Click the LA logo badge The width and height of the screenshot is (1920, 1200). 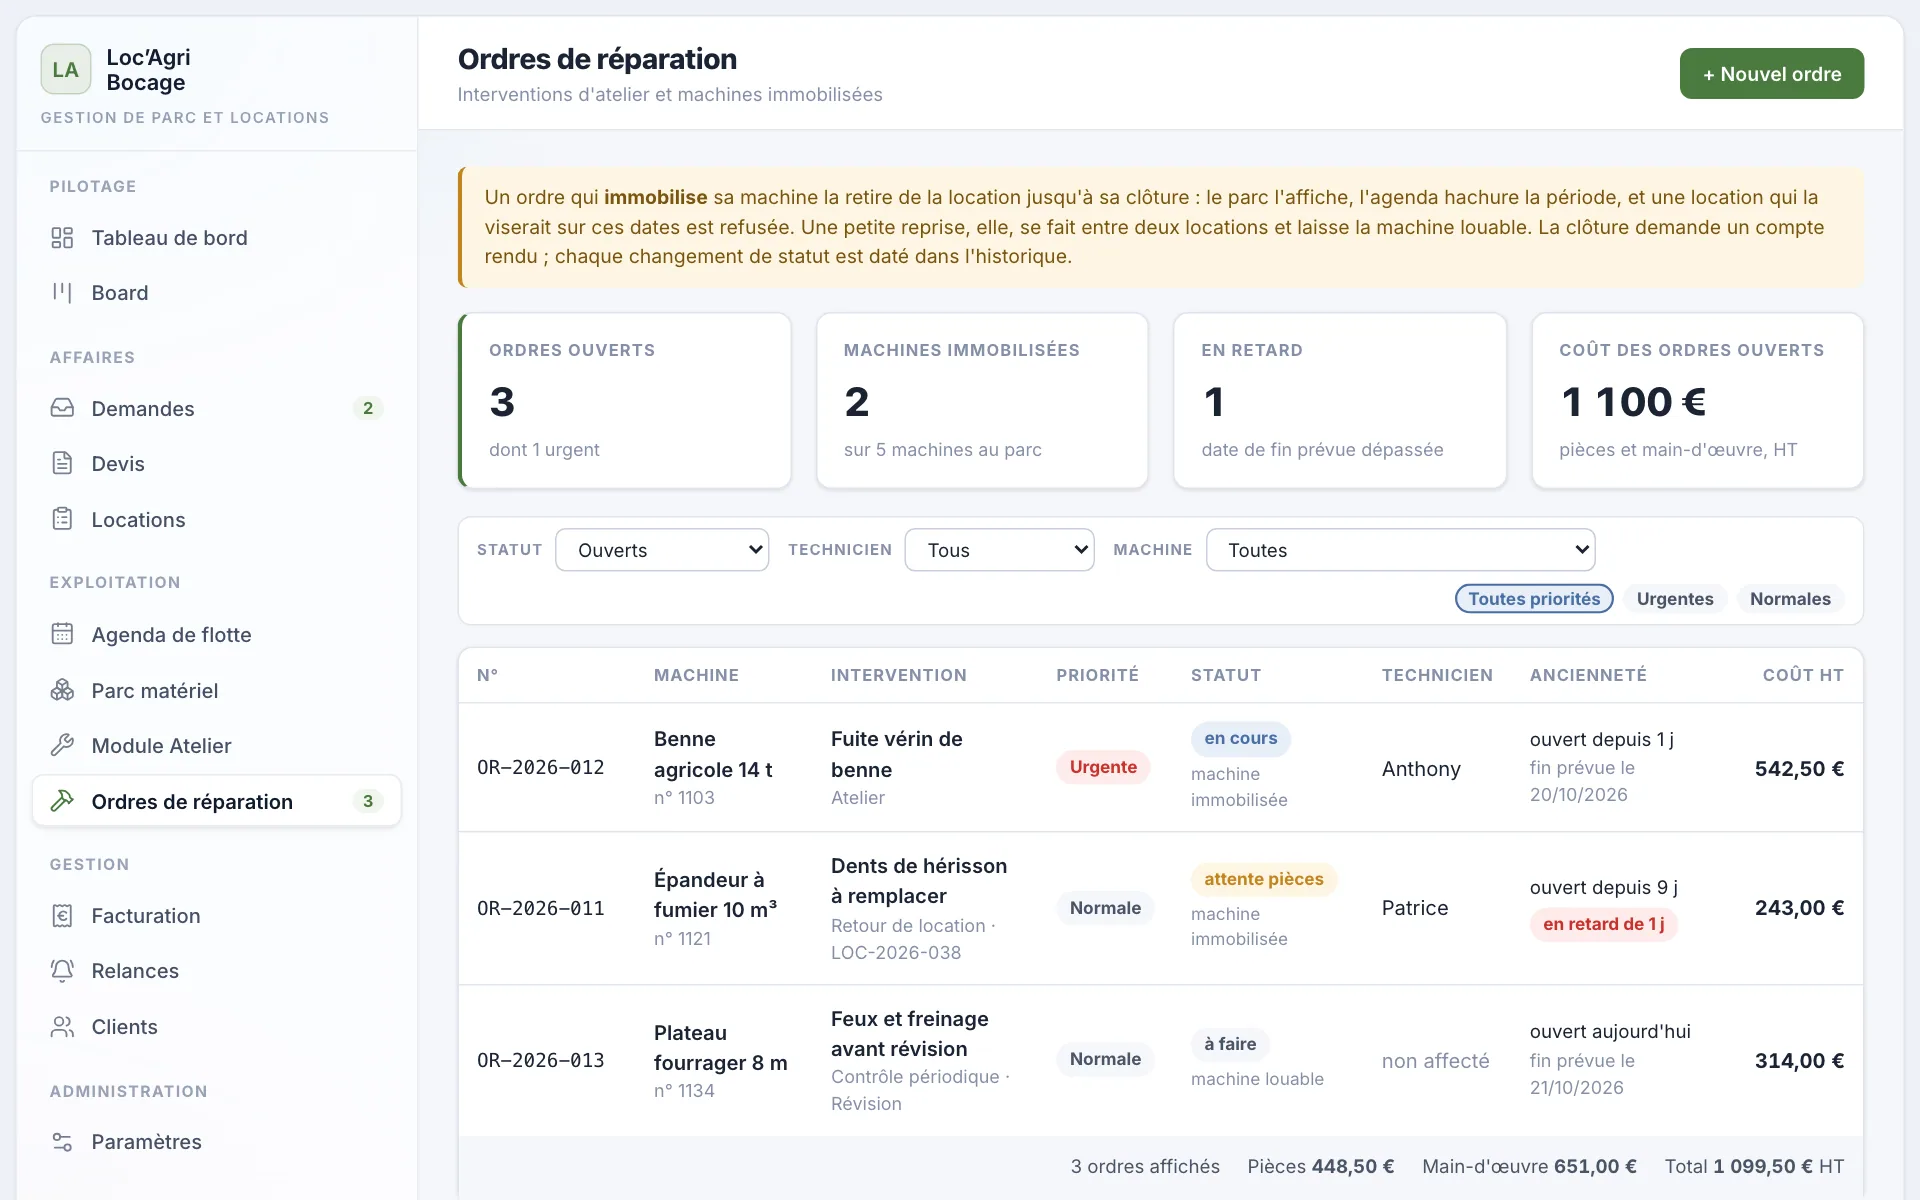click(x=66, y=69)
